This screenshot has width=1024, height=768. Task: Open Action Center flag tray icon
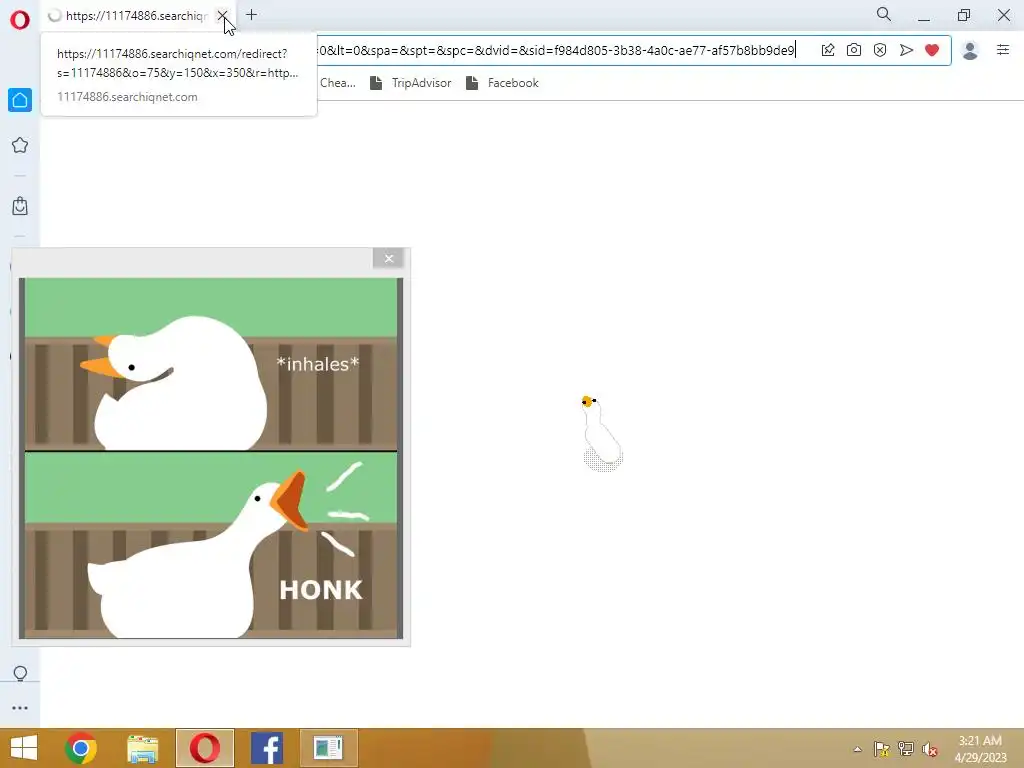tap(882, 749)
